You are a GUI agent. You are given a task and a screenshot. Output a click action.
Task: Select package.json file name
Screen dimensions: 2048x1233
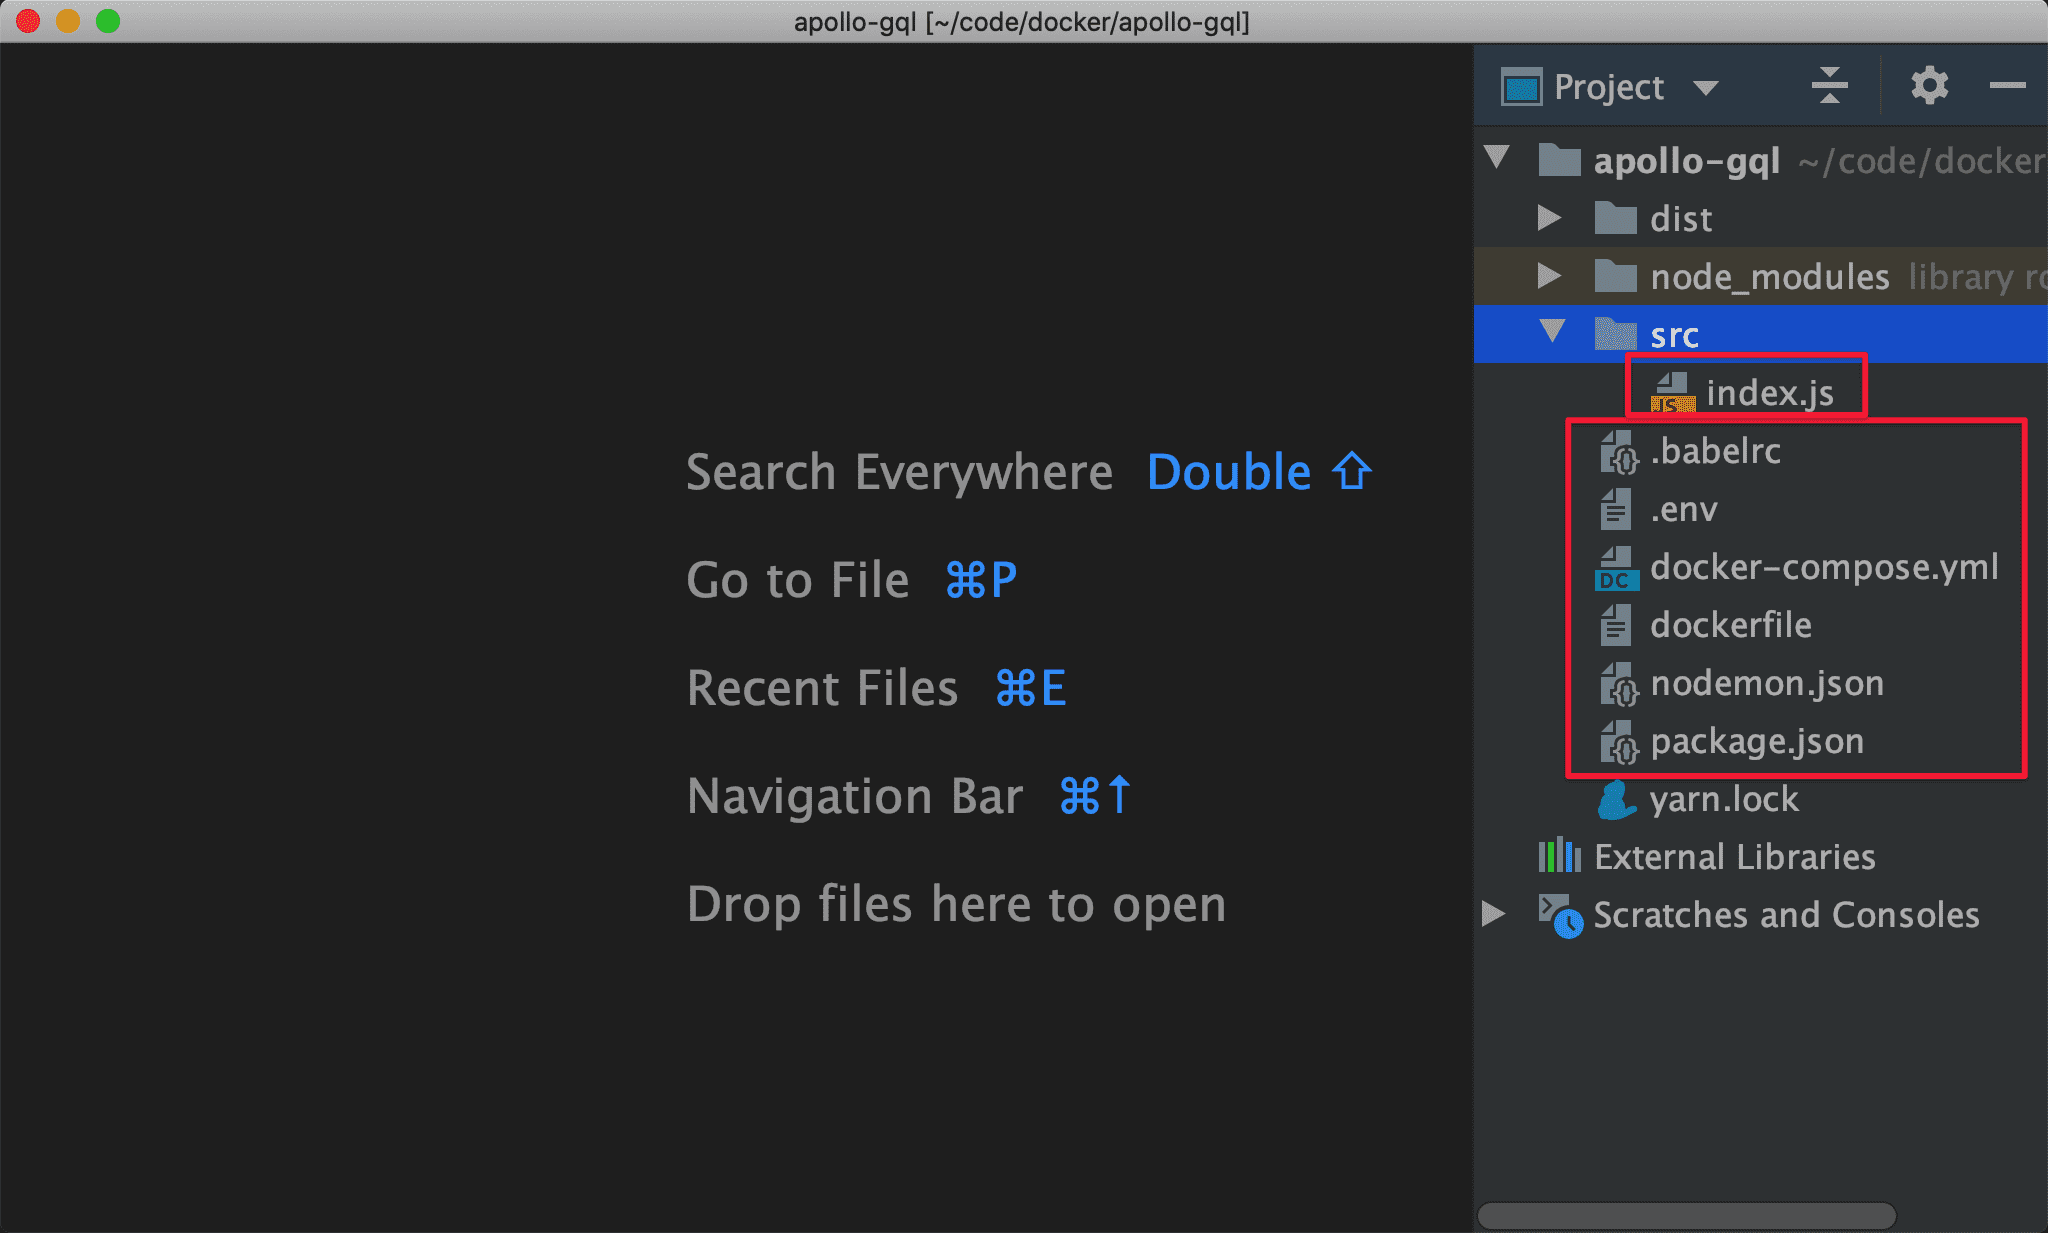pyautogui.click(x=1757, y=742)
